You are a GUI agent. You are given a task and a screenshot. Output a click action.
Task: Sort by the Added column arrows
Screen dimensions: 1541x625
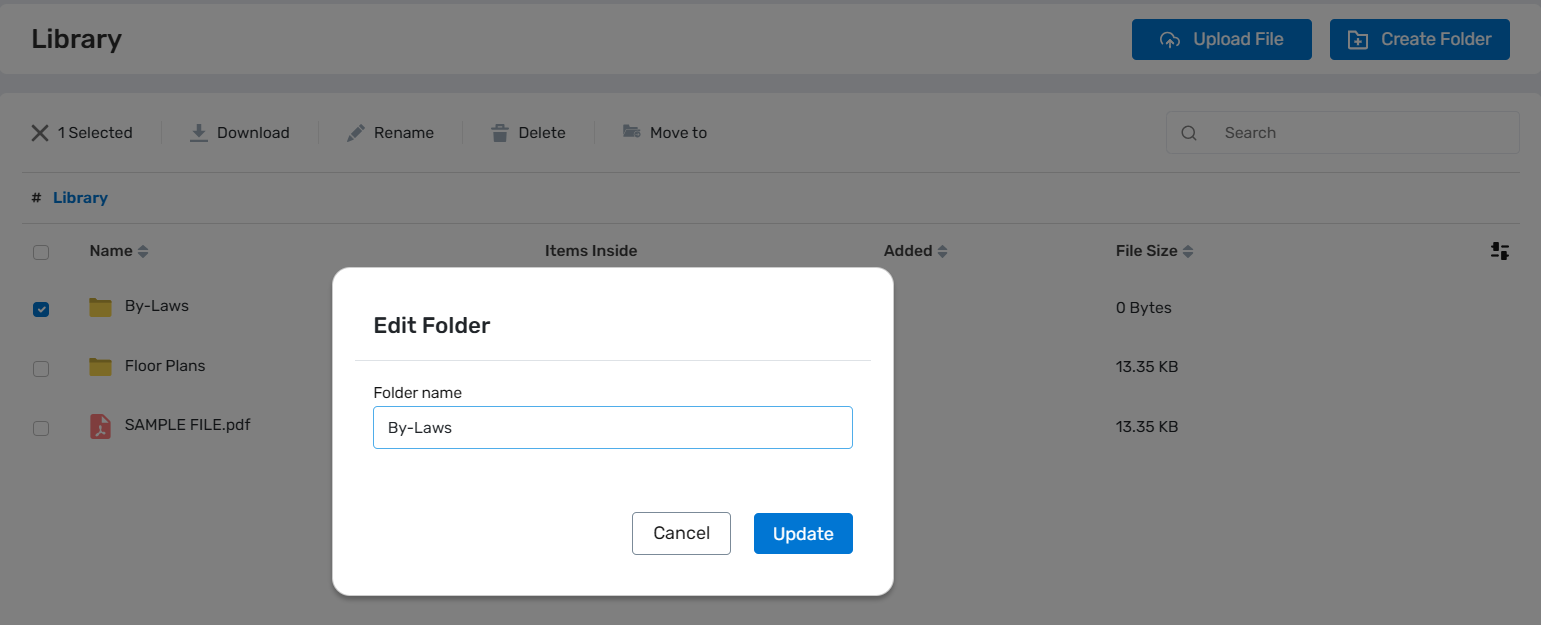pyautogui.click(x=942, y=252)
